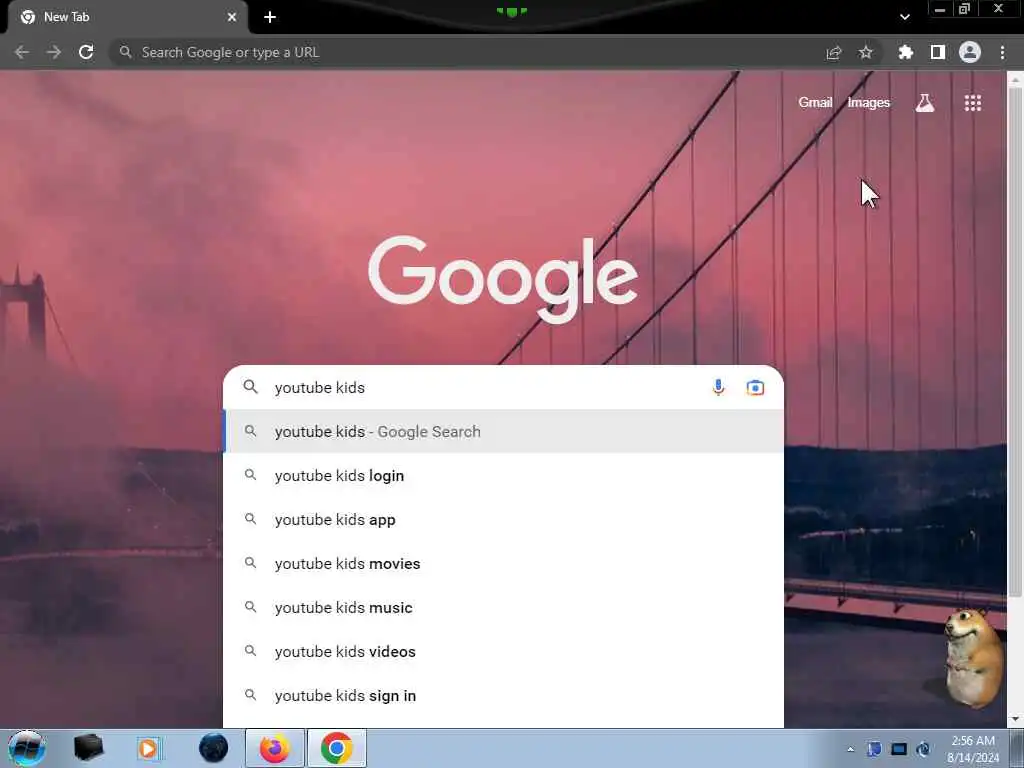Click the sync tray icon beside the clock

[923, 749]
